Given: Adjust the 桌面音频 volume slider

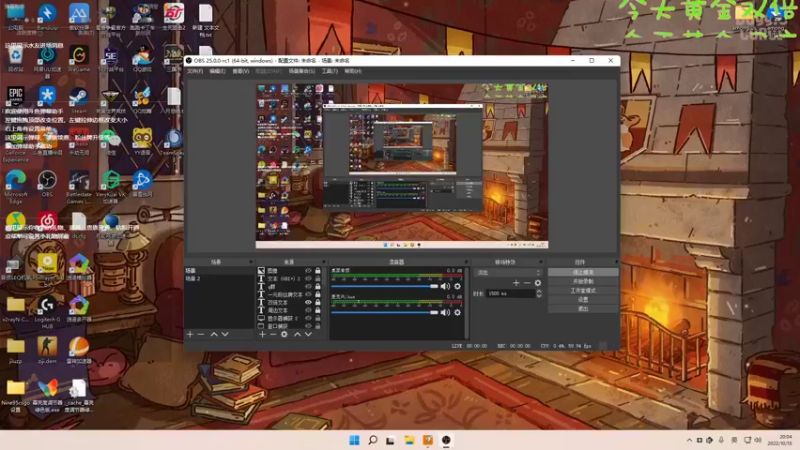Looking at the screenshot, I should pyautogui.click(x=385, y=286).
